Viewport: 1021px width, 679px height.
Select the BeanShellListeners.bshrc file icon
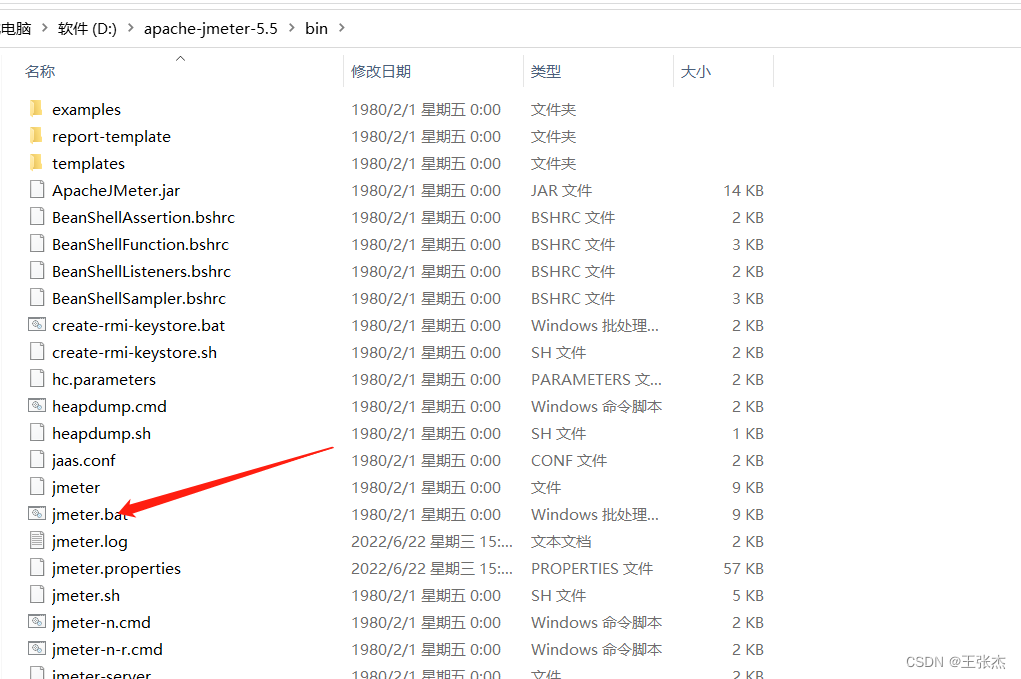tap(37, 271)
